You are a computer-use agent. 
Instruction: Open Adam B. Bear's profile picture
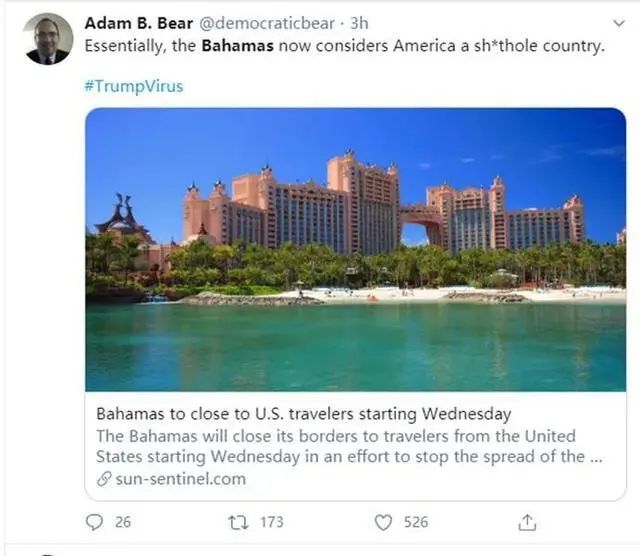[48, 38]
